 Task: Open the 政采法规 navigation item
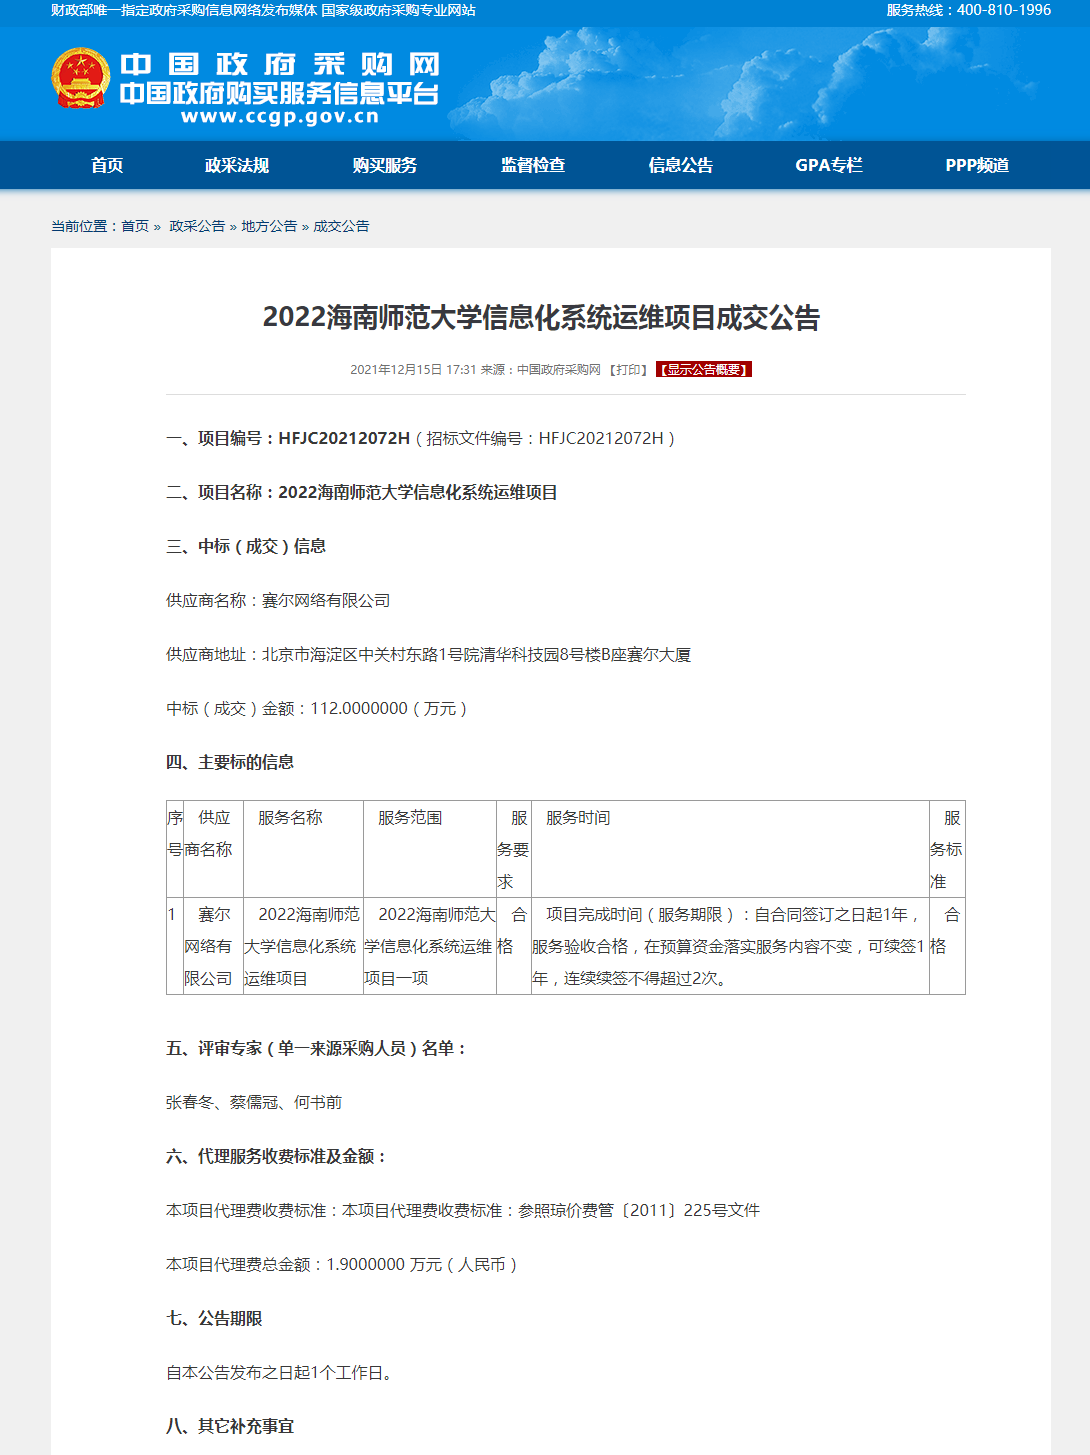[x=237, y=165]
